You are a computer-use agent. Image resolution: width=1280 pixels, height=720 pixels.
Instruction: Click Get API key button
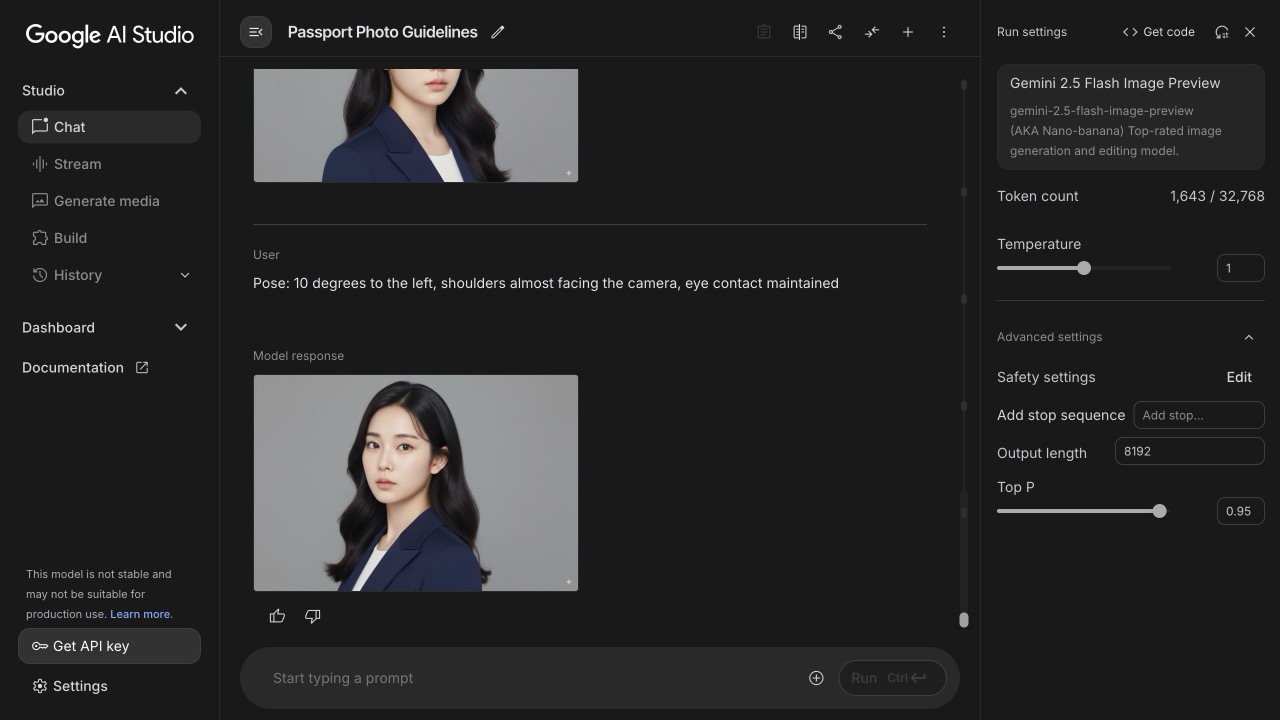[109, 646]
